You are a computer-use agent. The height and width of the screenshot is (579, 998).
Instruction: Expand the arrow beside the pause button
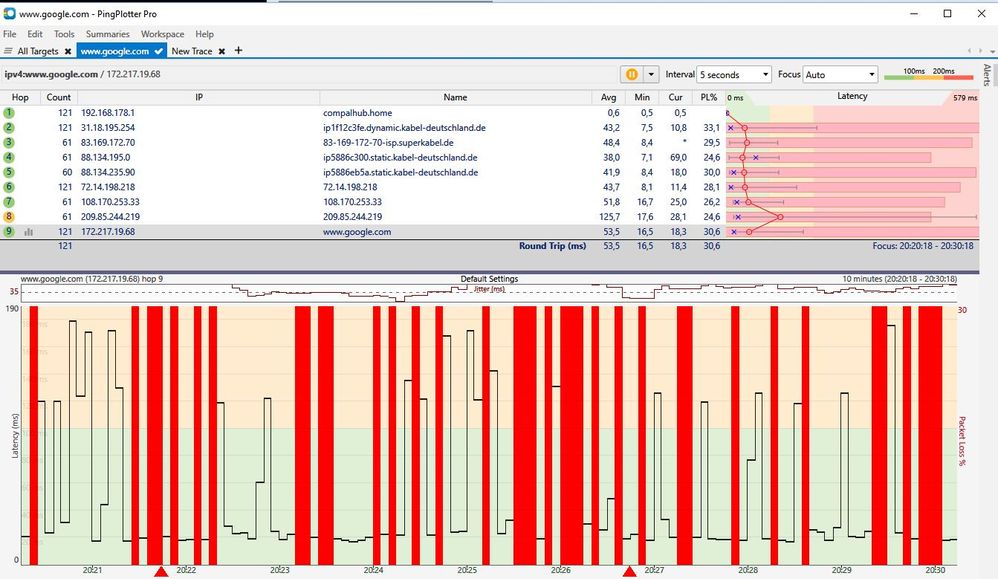coord(653,74)
